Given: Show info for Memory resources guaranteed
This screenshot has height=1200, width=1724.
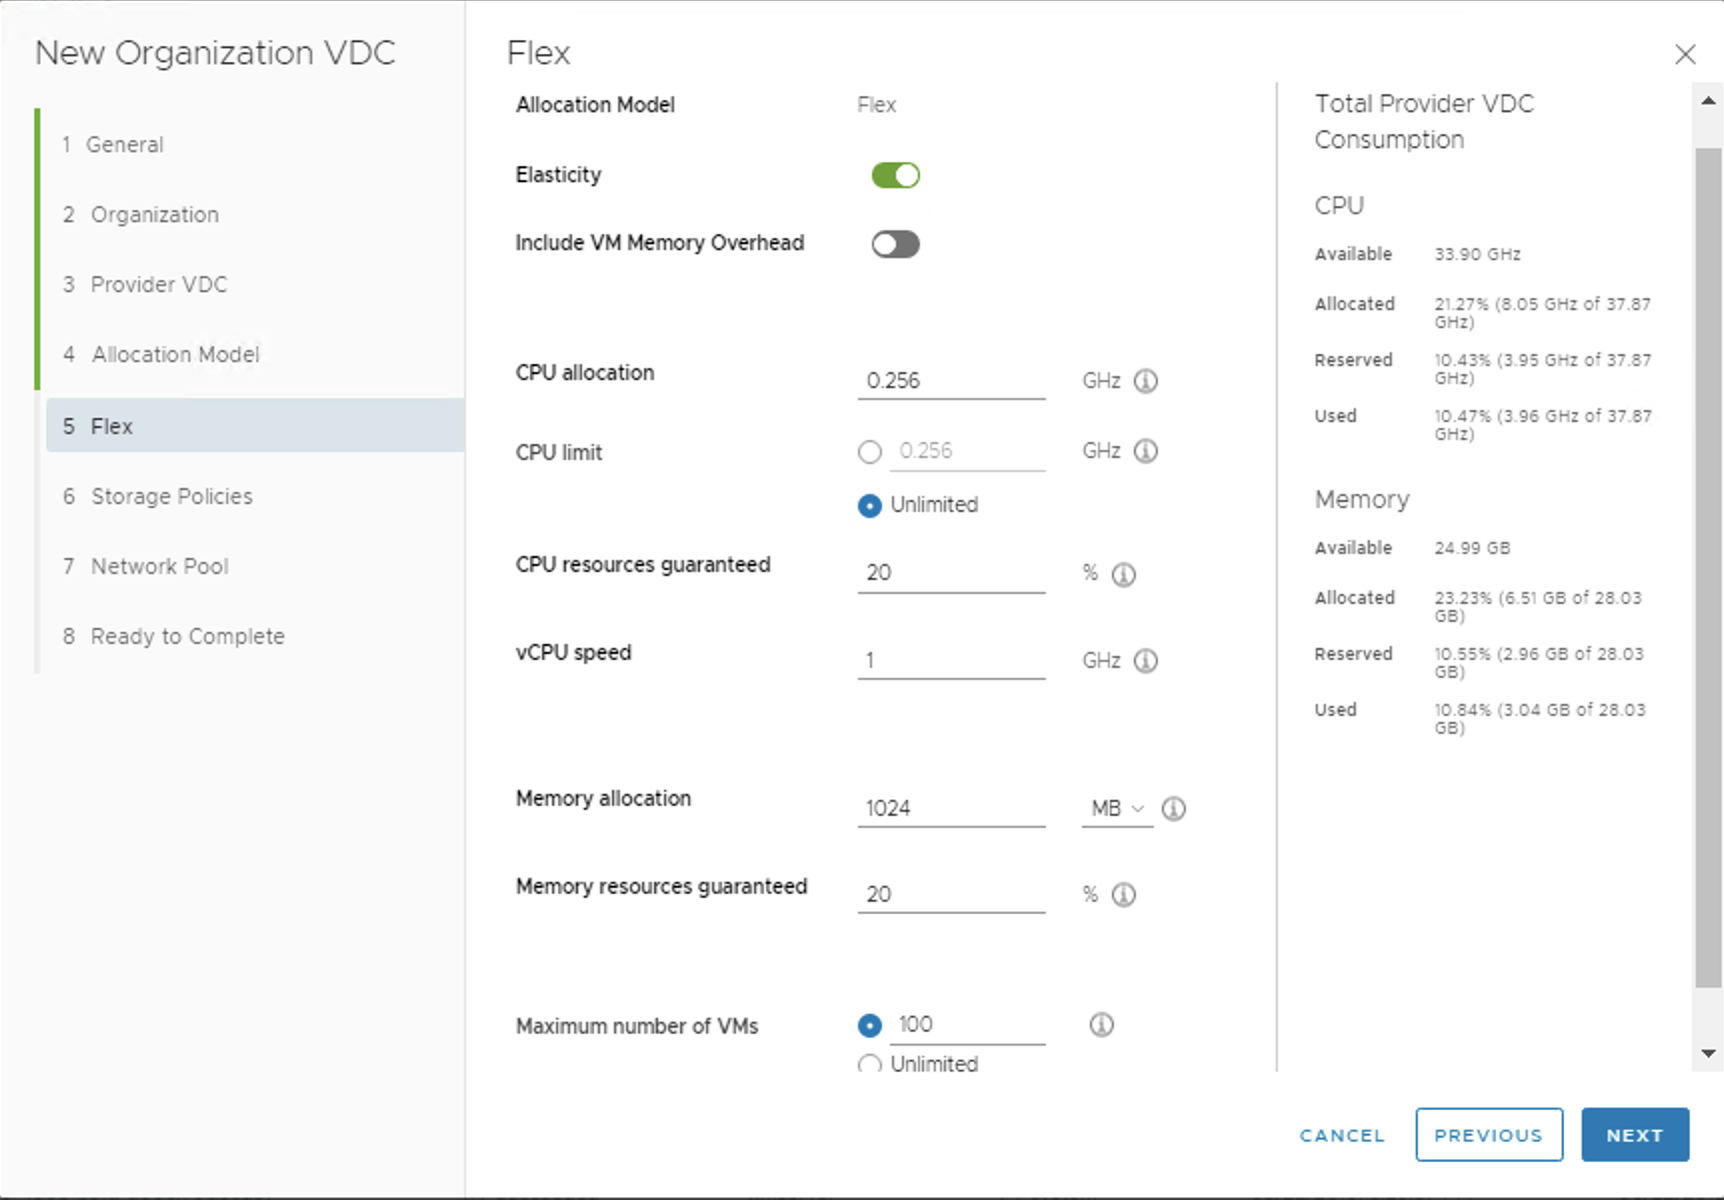Looking at the screenshot, I should tap(1123, 895).
